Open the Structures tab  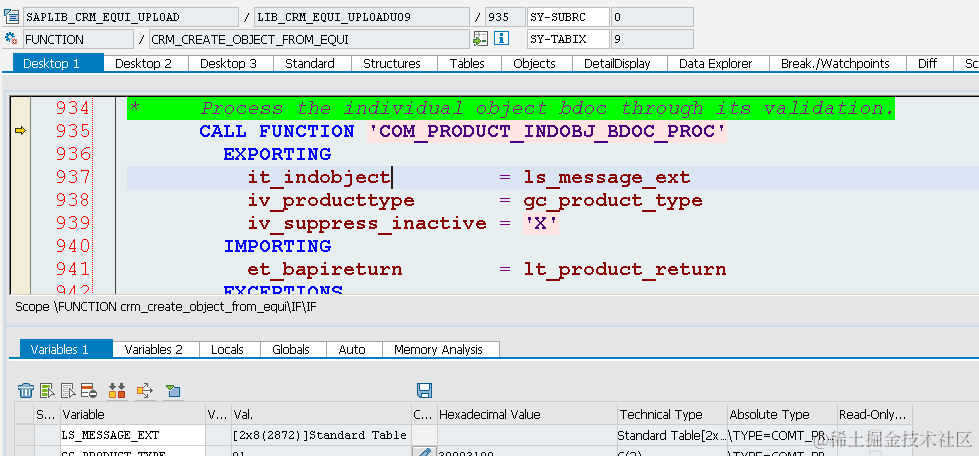[391, 63]
